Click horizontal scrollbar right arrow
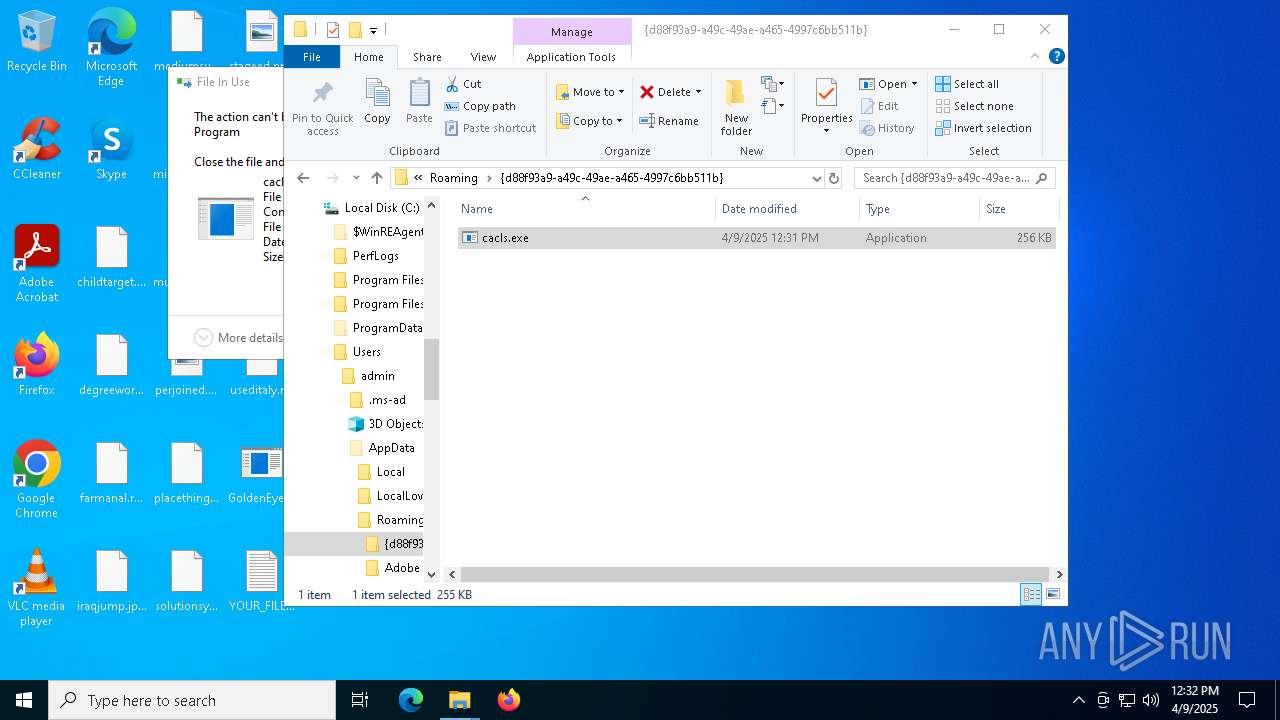Image resolution: width=1280 pixels, height=720 pixels. (x=1059, y=574)
